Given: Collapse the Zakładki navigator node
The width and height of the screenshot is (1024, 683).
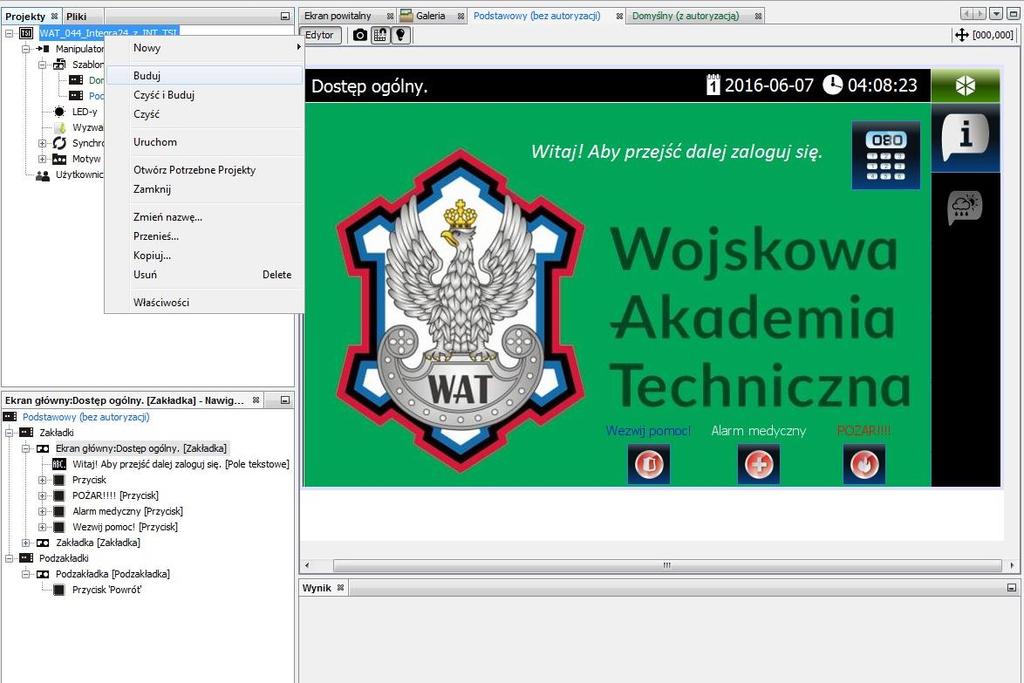Looking at the screenshot, I should [x=9, y=432].
